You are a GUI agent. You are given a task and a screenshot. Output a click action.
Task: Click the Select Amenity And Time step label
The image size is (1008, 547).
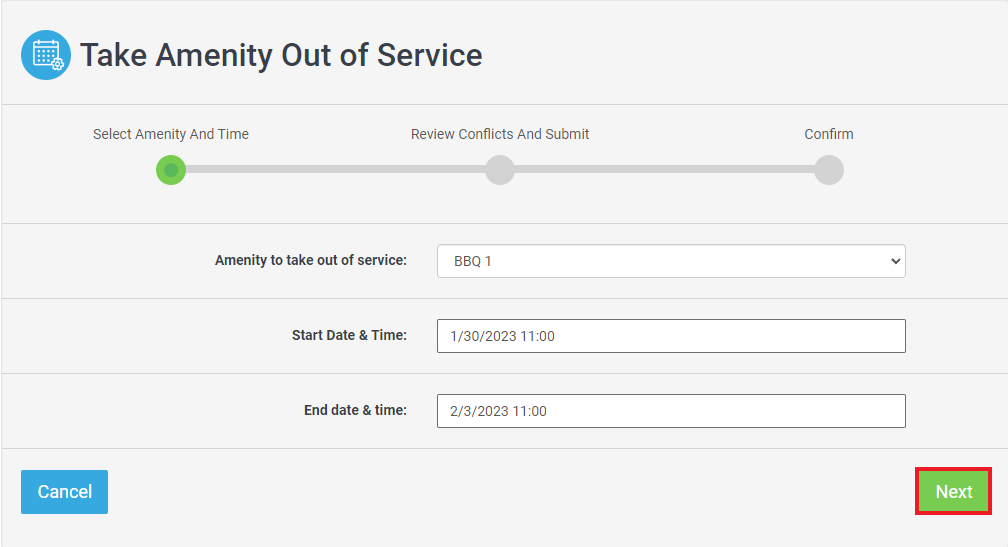point(171,134)
